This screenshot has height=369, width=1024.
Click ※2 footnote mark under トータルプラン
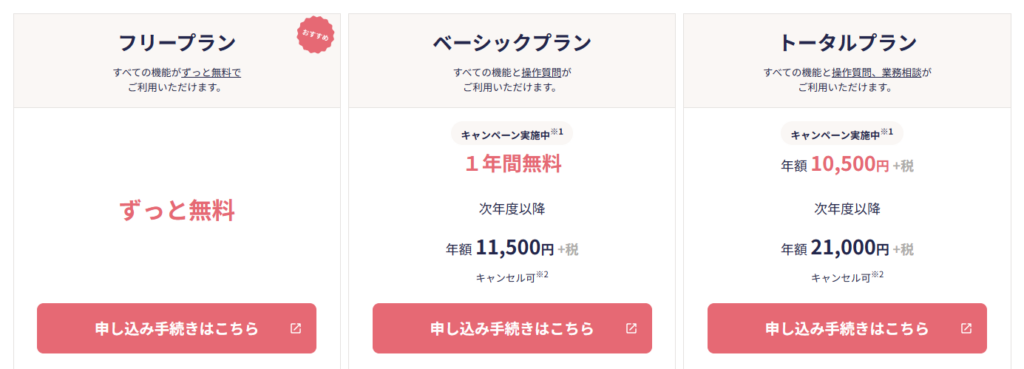[877, 274]
